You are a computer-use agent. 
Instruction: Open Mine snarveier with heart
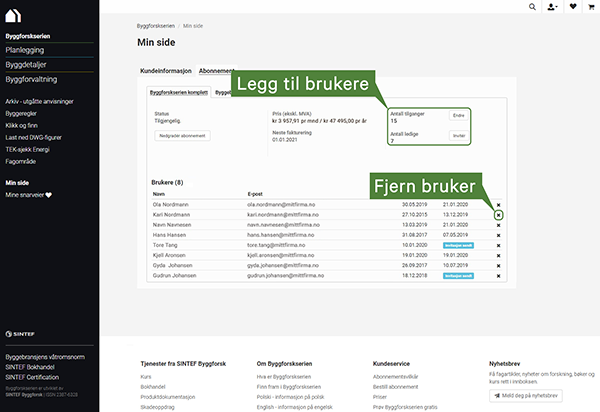(x=28, y=195)
